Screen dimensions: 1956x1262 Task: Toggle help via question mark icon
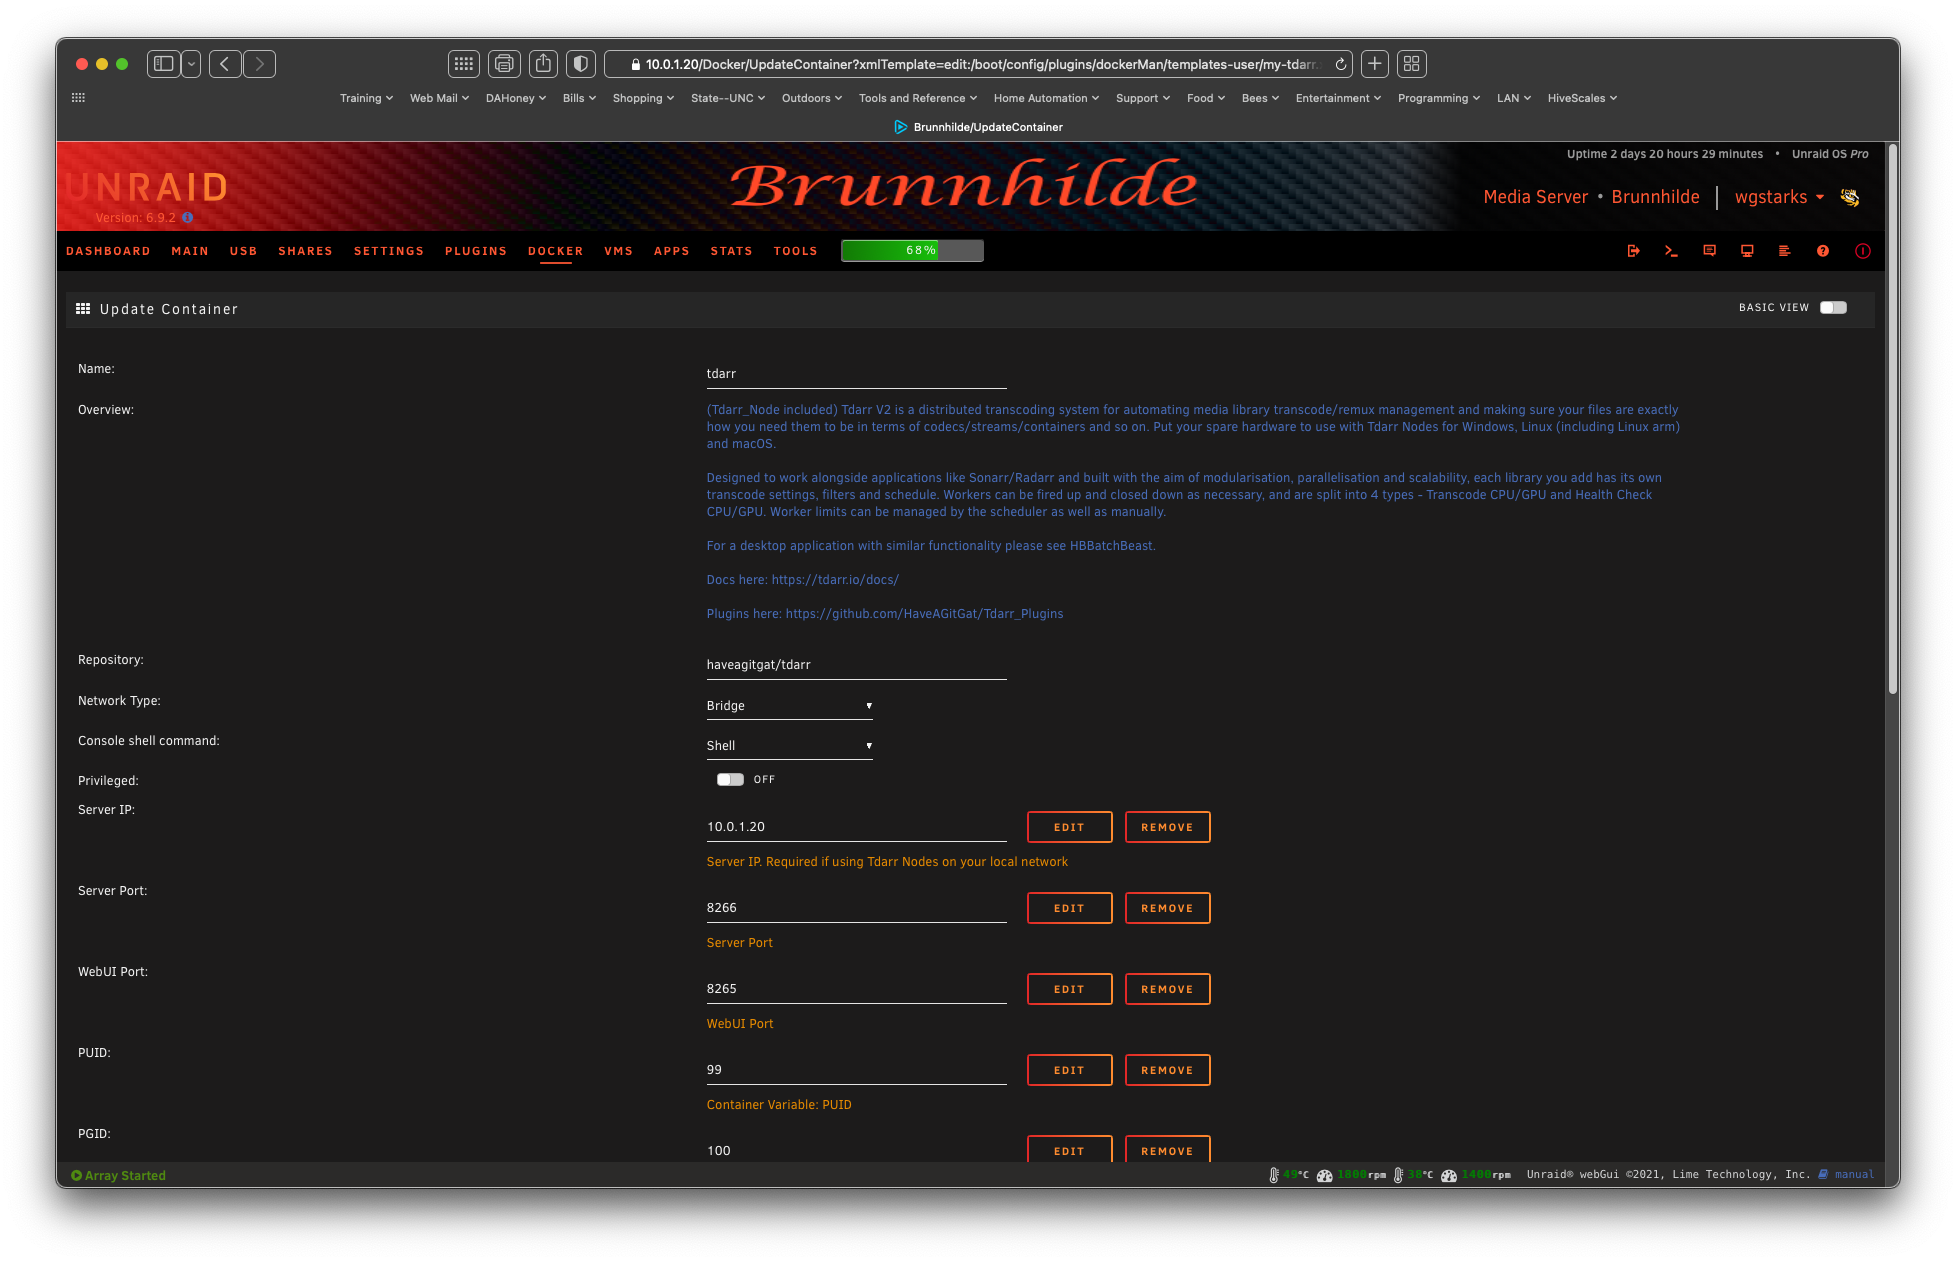tap(1823, 251)
